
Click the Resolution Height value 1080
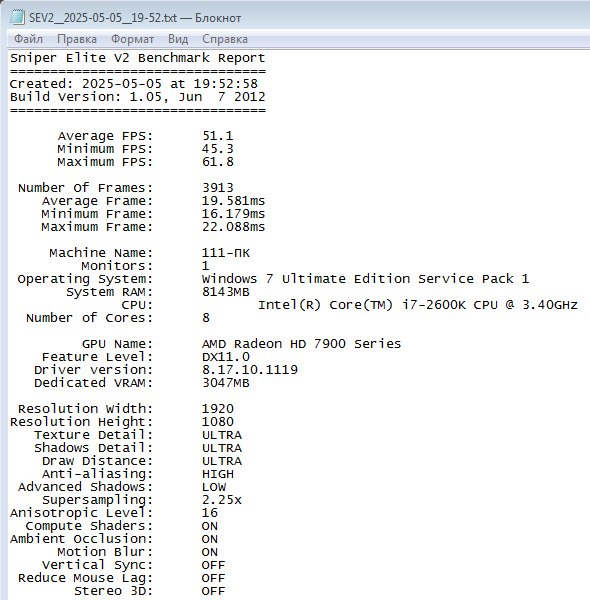(x=218, y=422)
